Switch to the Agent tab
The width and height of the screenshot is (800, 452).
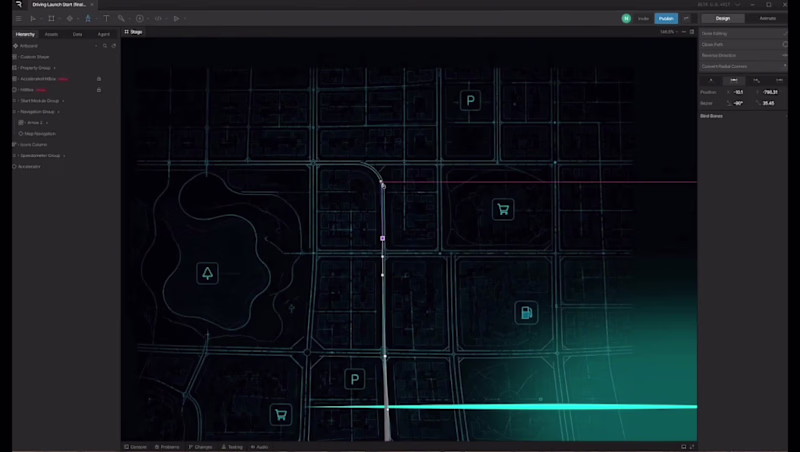point(104,34)
